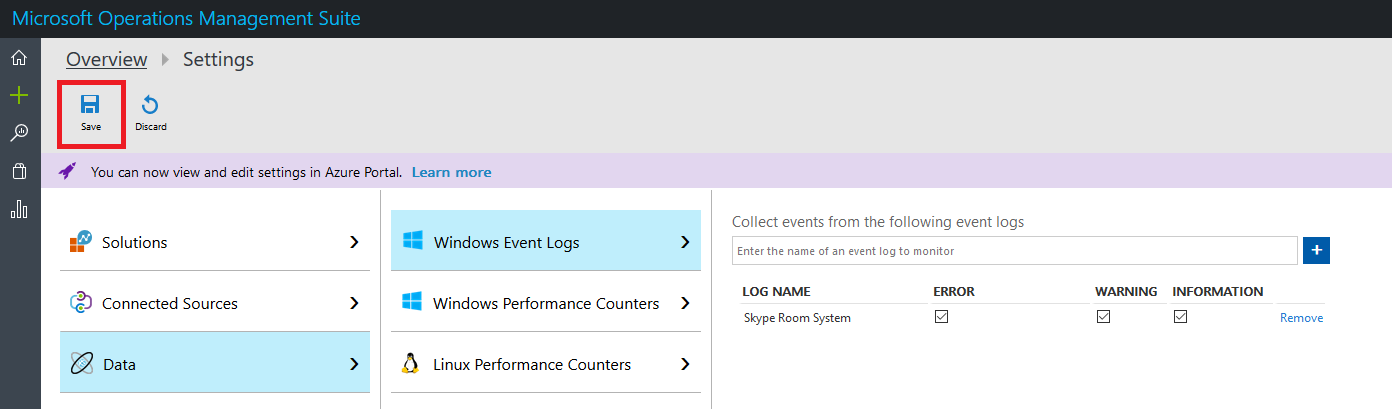
Task: Click the Save floppy disk icon
Action: click(90, 104)
